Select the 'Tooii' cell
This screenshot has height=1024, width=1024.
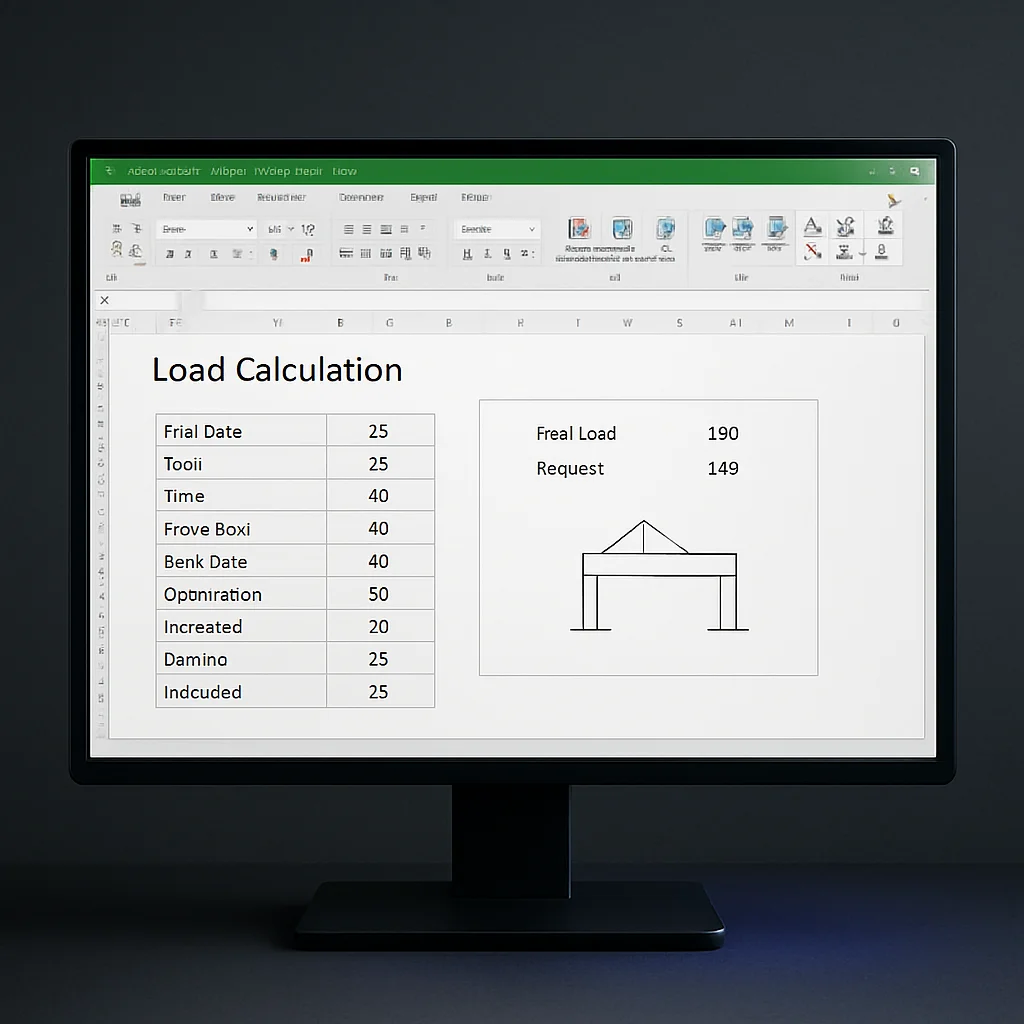pos(241,464)
